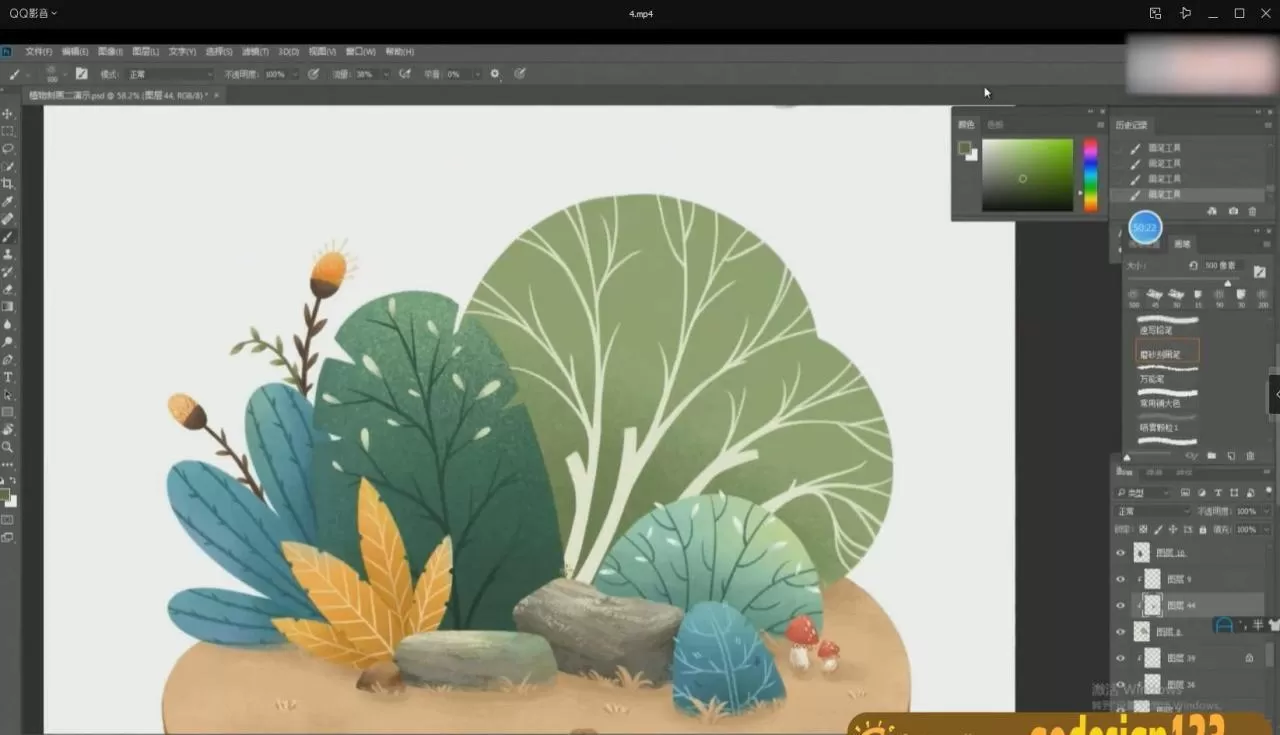Open the 文件(F) menu

click(38, 51)
